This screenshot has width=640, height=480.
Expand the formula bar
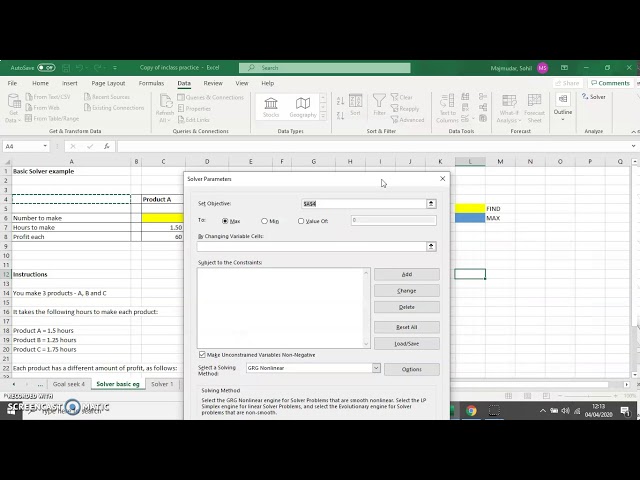pyautogui.click(x=633, y=146)
